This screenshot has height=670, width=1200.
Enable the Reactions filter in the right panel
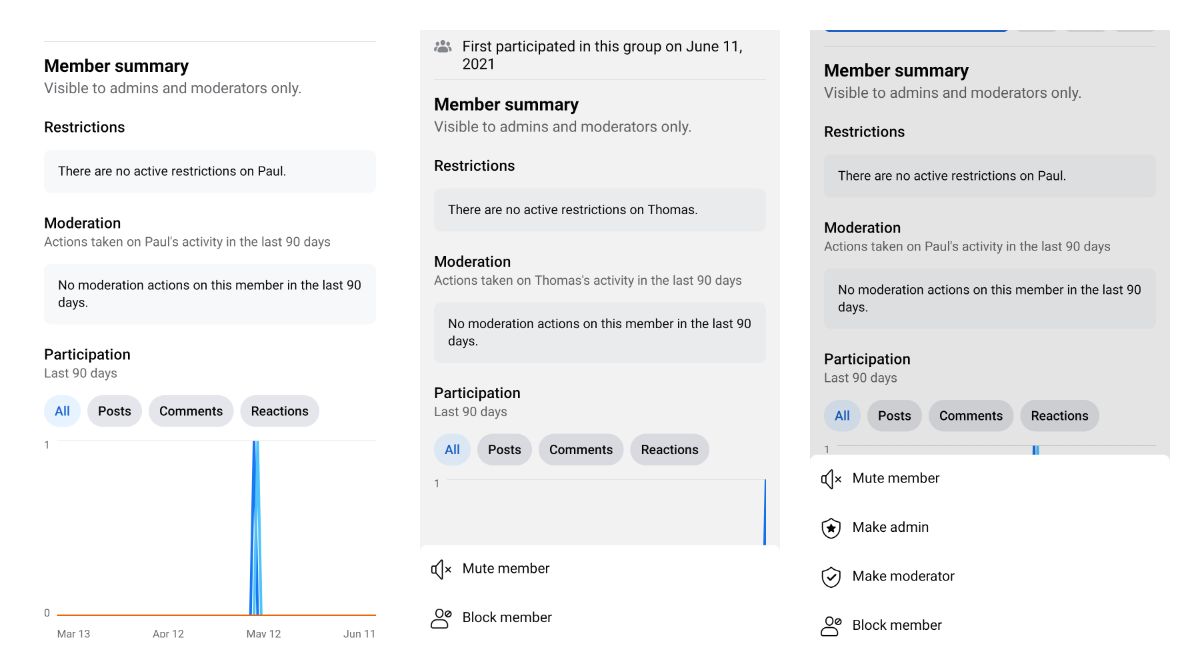pyautogui.click(x=1059, y=416)
